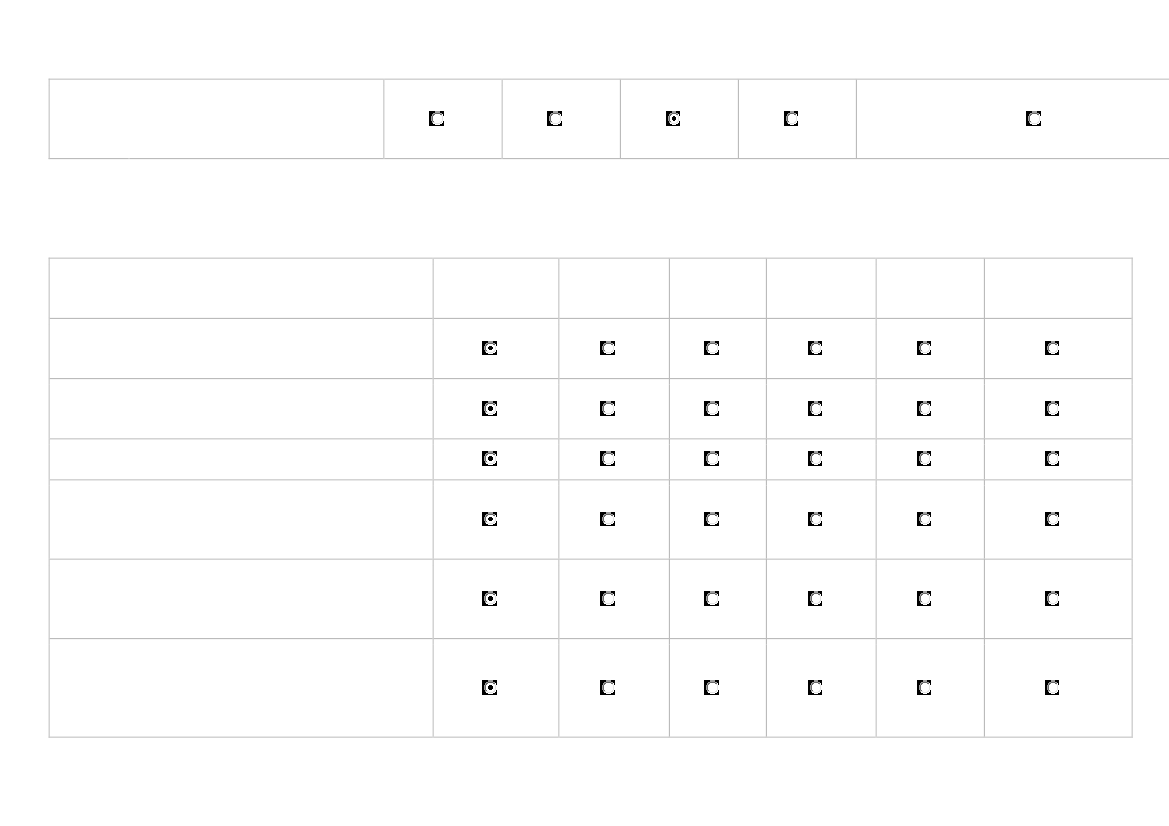Image resolution: width=1169 pixels, height=826 pixels.
Task: Choose last-column radio in first grid row
Action: [1052, 349]
